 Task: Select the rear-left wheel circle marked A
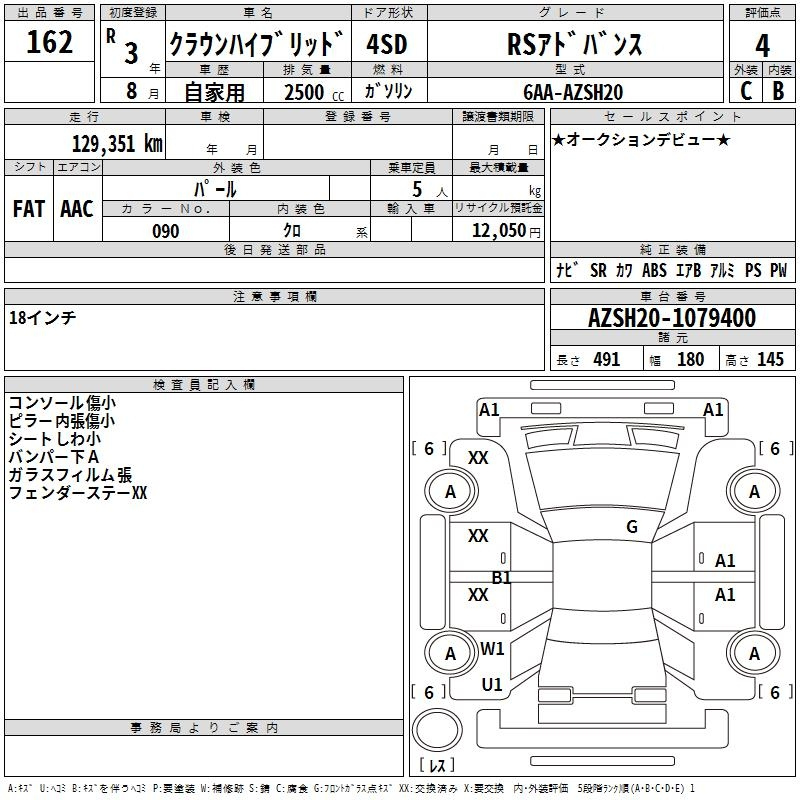[x=450, y=654]
